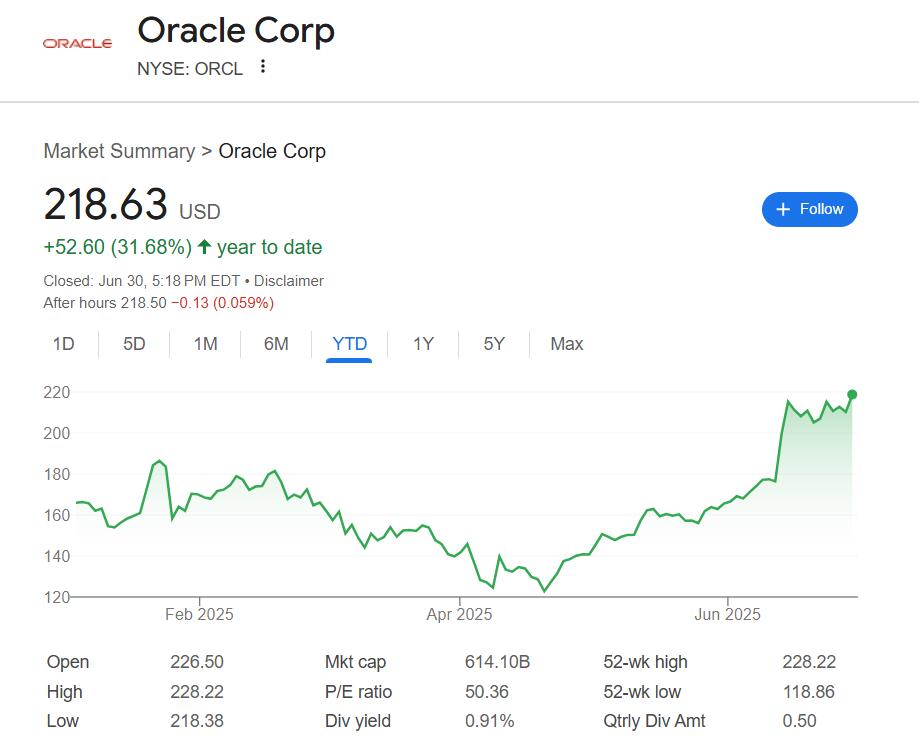The height and width of the screenshot is (751, 919).
Task: Select the 1D time range tab
Action: point(63,344)
